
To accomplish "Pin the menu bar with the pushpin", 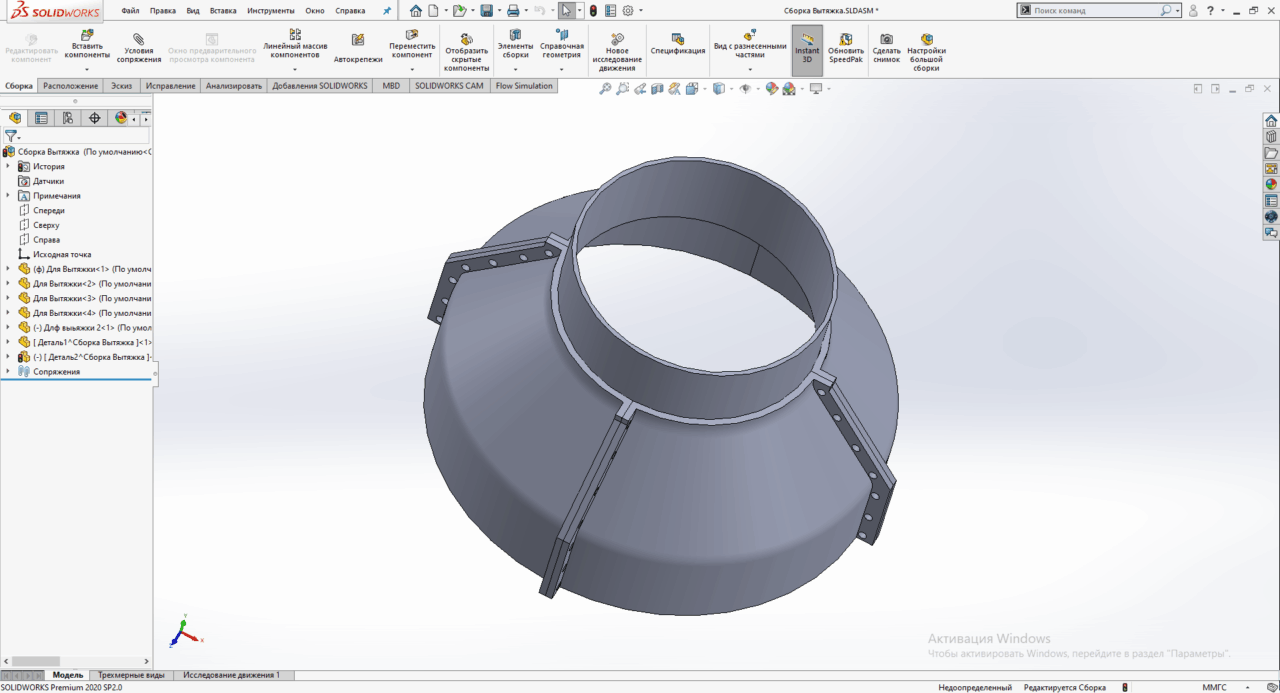I will [x=387, y=10].
